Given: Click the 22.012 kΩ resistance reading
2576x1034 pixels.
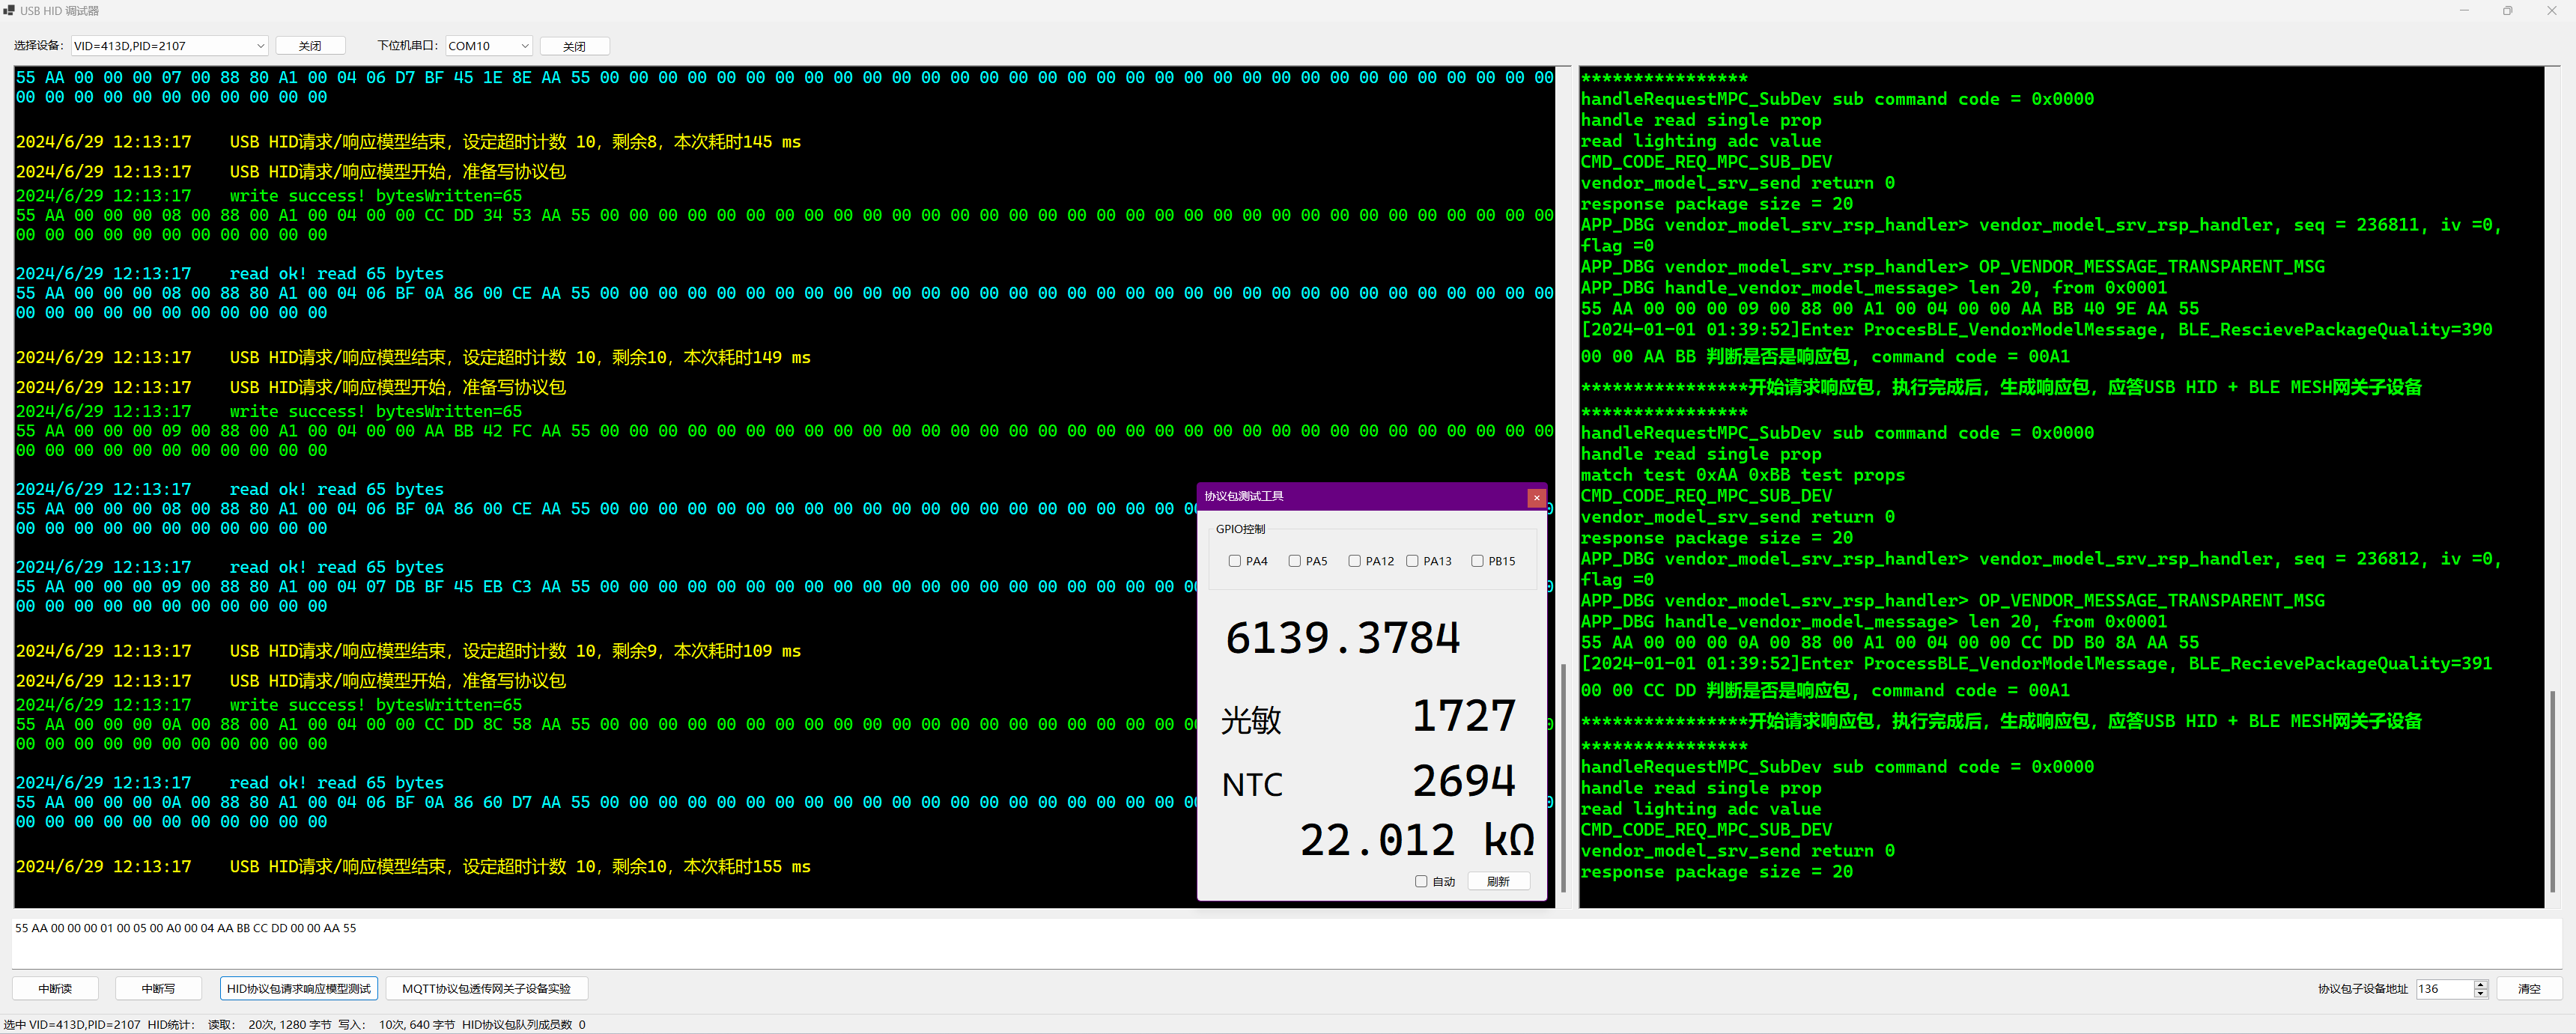Looking at the screenshot, I should click(1417, 840).
